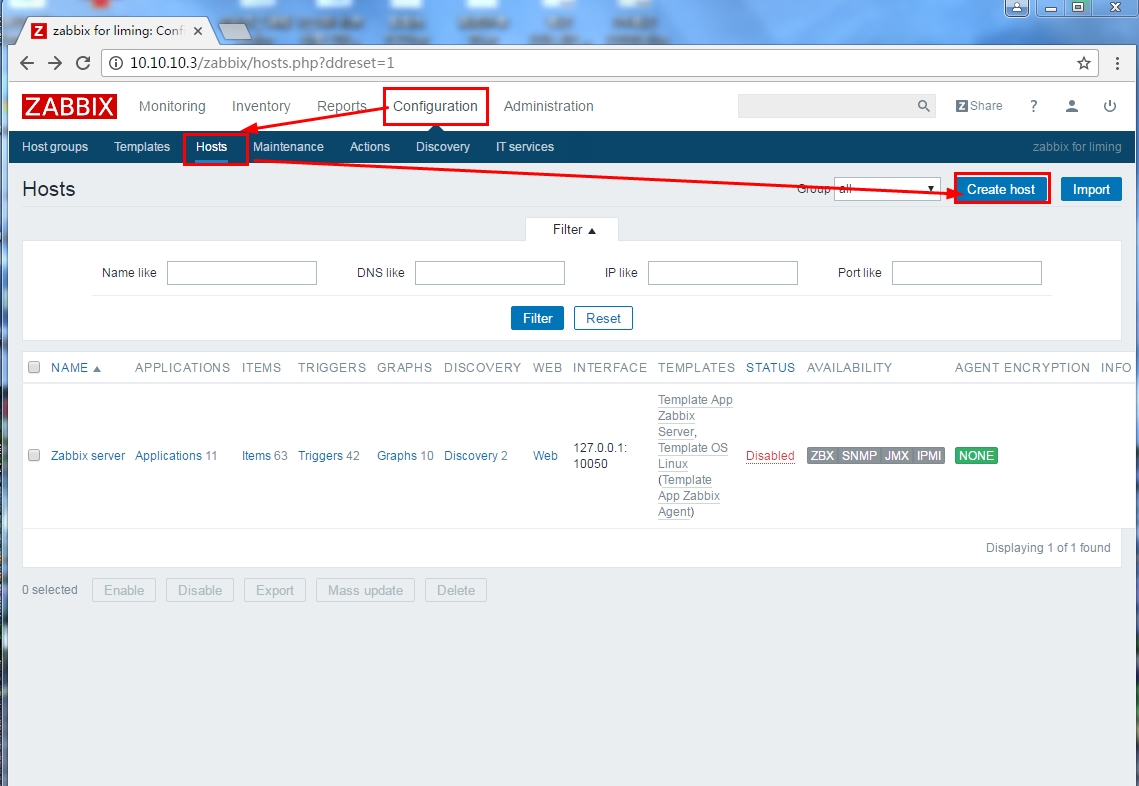Click Disable button below table
1139x786 pixels.
click(x=200, y=590)
